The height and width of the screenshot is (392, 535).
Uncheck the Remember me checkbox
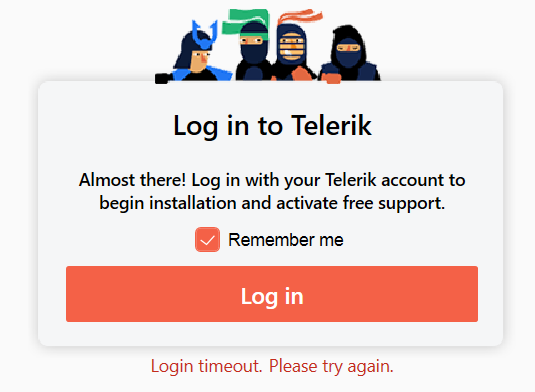pyautogui.click(x=207, y=239)
